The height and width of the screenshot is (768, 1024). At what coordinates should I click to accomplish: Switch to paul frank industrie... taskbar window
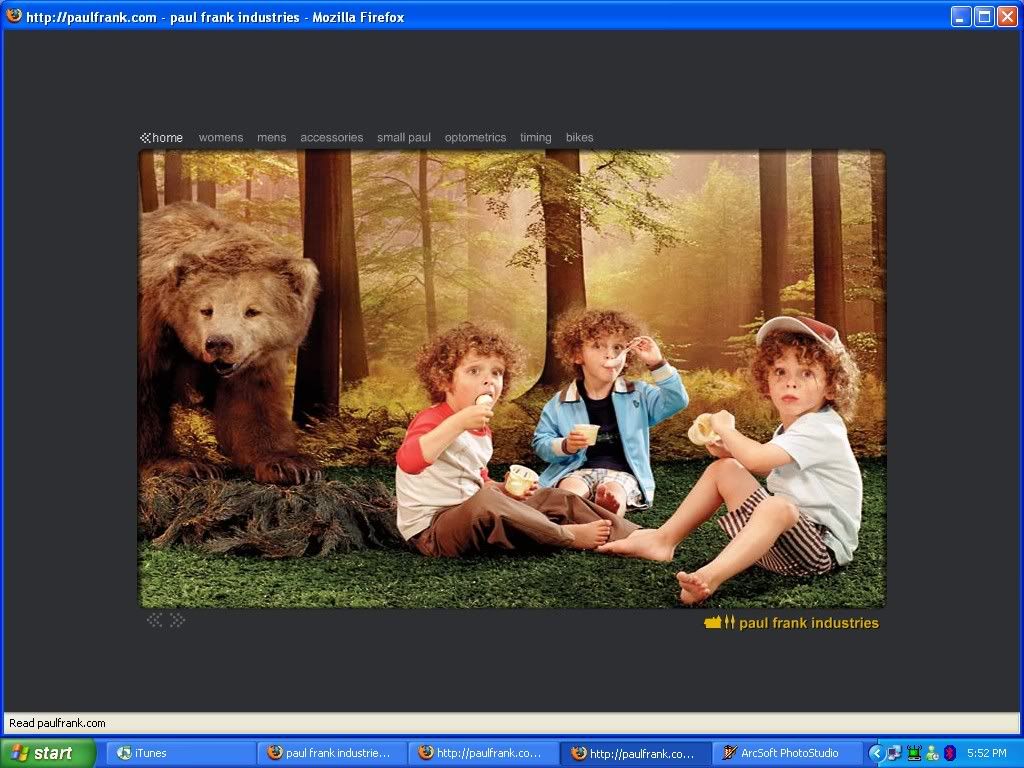pyautogui.click(x=331, y=753)
